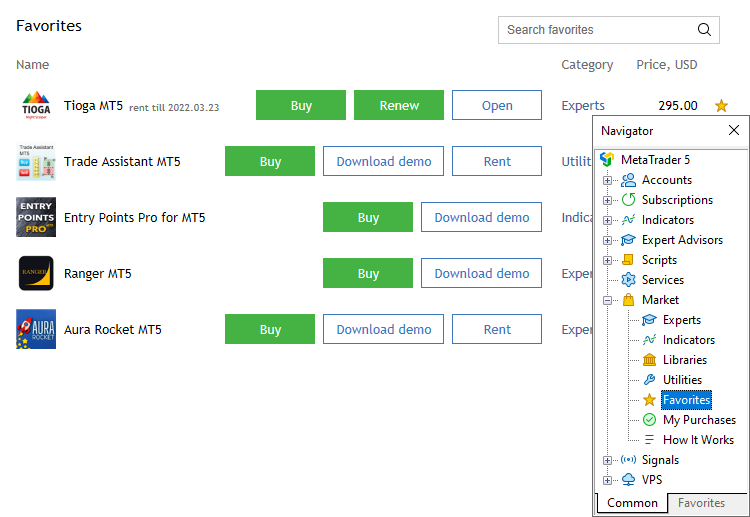
Task: Click the Expert Advisors graduation cap icon
Action: tap(628, 240)
